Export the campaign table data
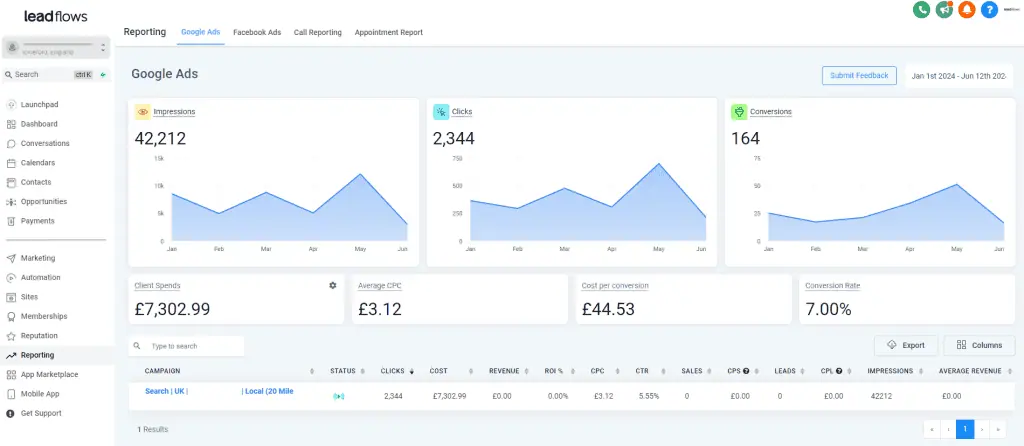Screen dimensions: 1024x446 (906, 345)
